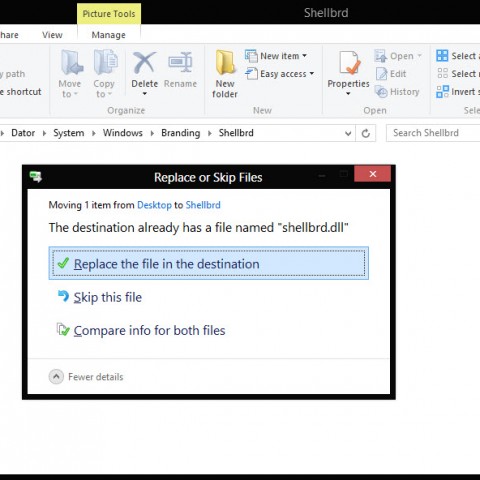
Task: Click the dialog's title bar file-move icon
Action: tap(36, 176)
